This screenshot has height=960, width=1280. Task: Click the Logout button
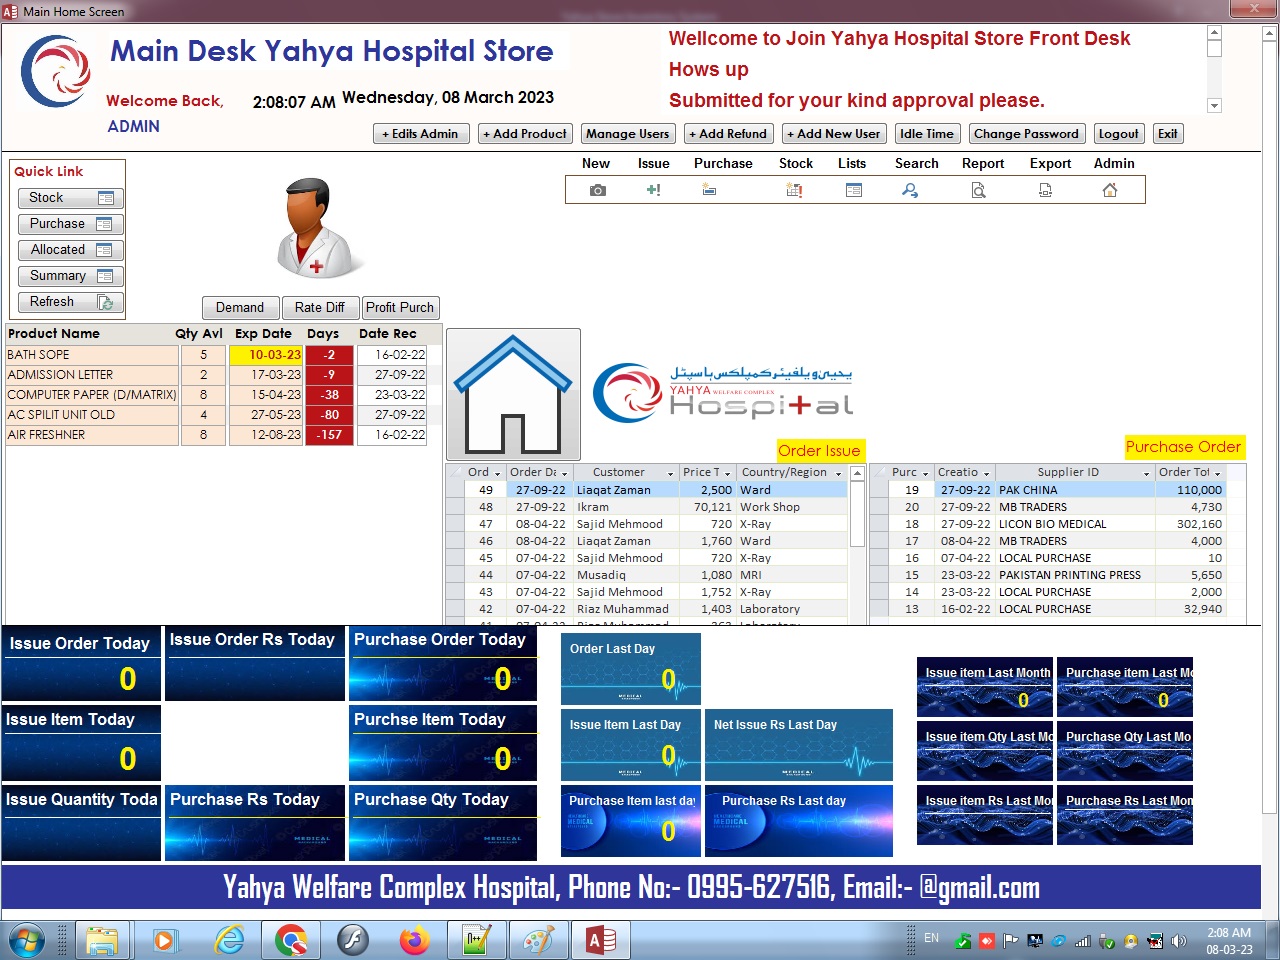[1119, 134]
